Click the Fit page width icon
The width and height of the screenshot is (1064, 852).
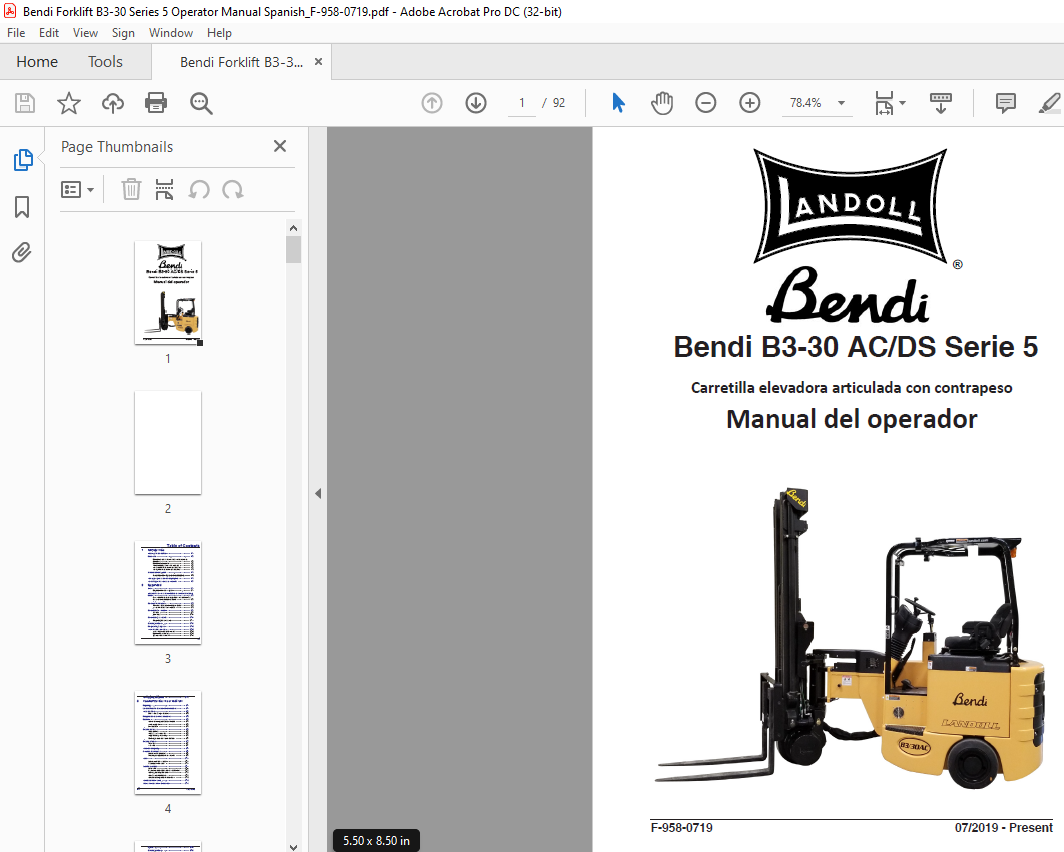[x=884, y=103]
